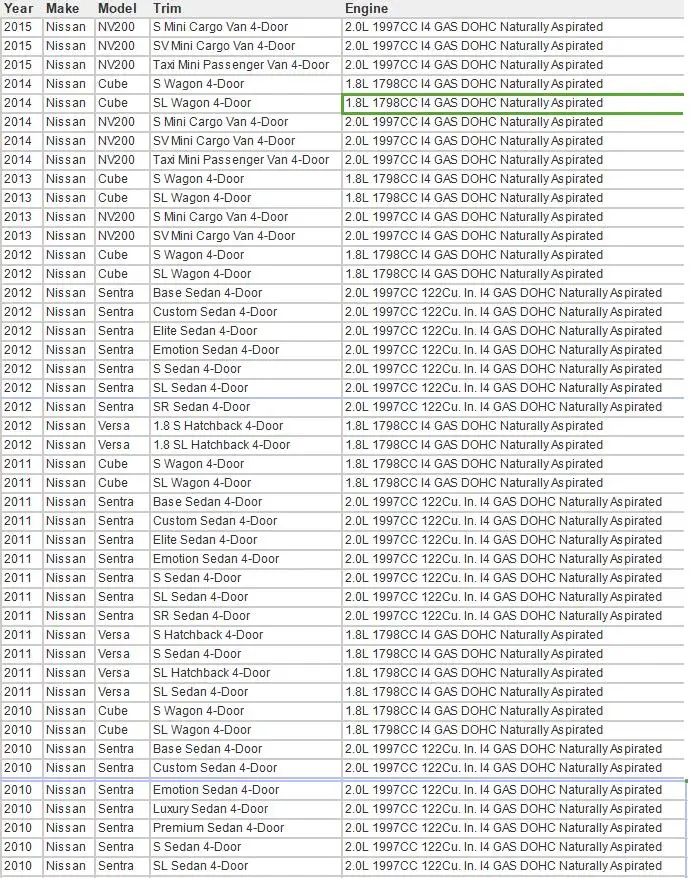Select 2010 Sentra 'S Sedan 4-Door' trim cell
This screenshot has width=690, height=878.
pyautogui.click(x=246, y=848)
